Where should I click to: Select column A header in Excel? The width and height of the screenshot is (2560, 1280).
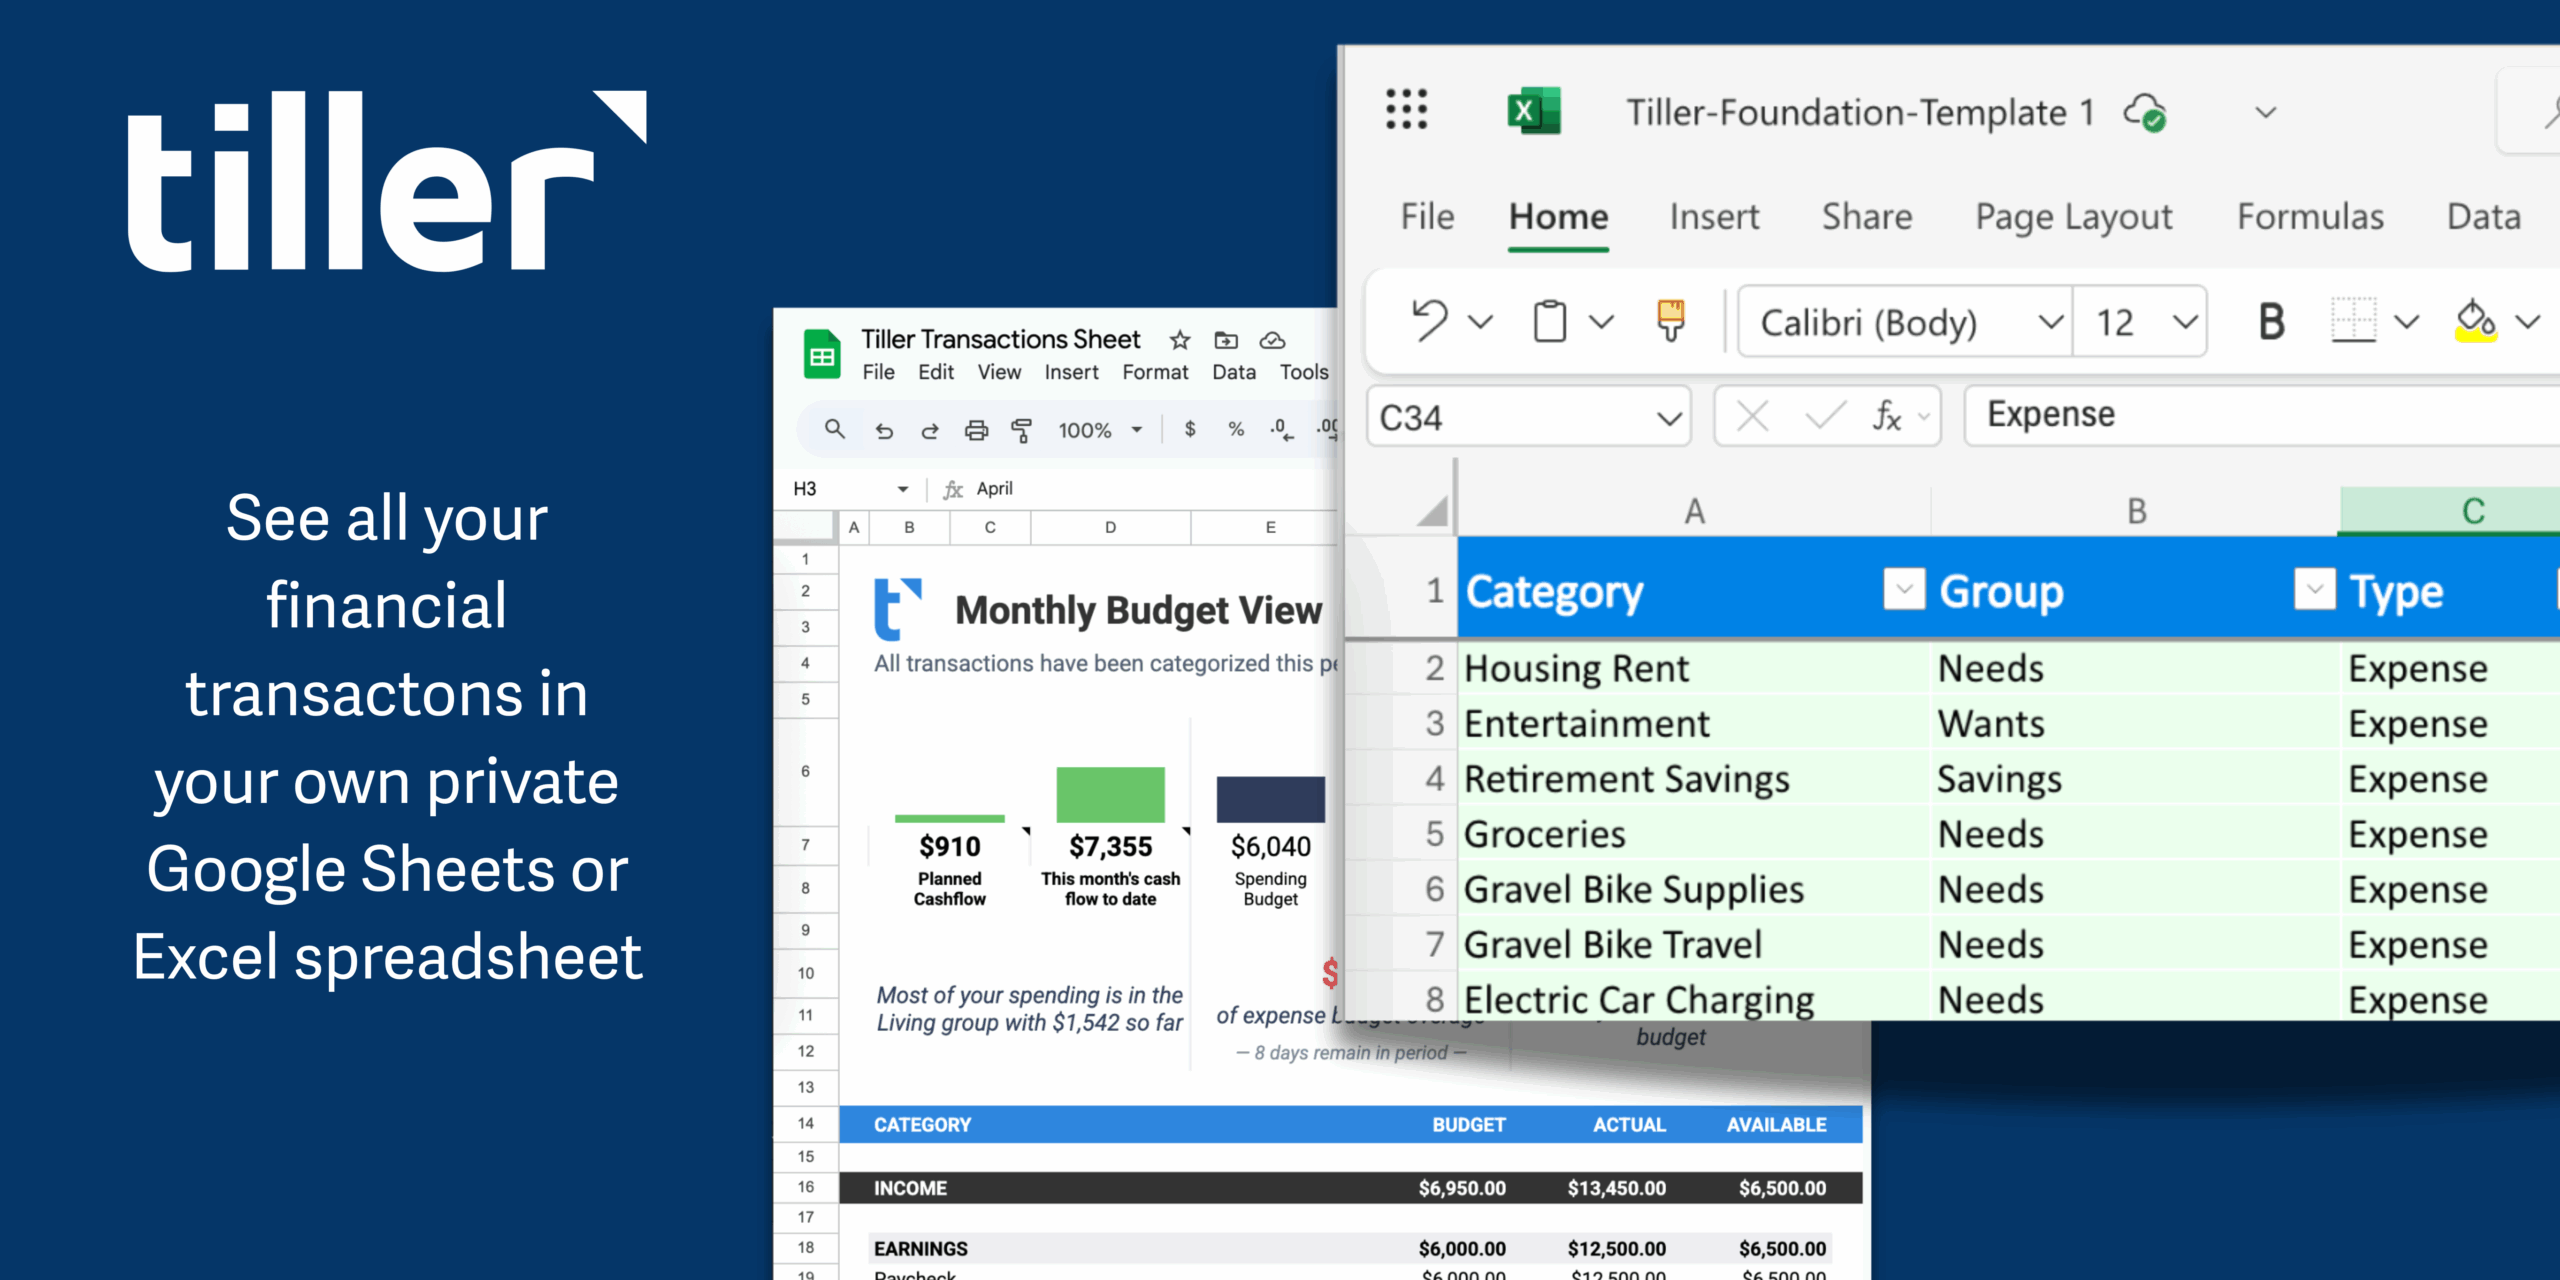1694,512
